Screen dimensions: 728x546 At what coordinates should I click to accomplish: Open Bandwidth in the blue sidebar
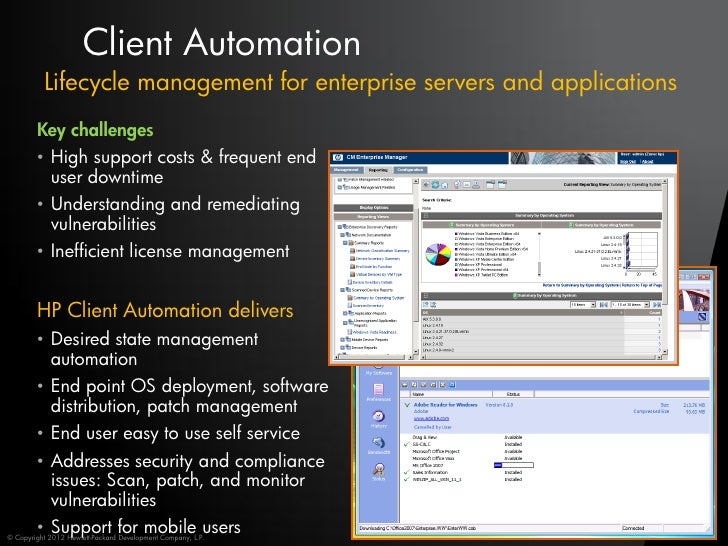378,445
